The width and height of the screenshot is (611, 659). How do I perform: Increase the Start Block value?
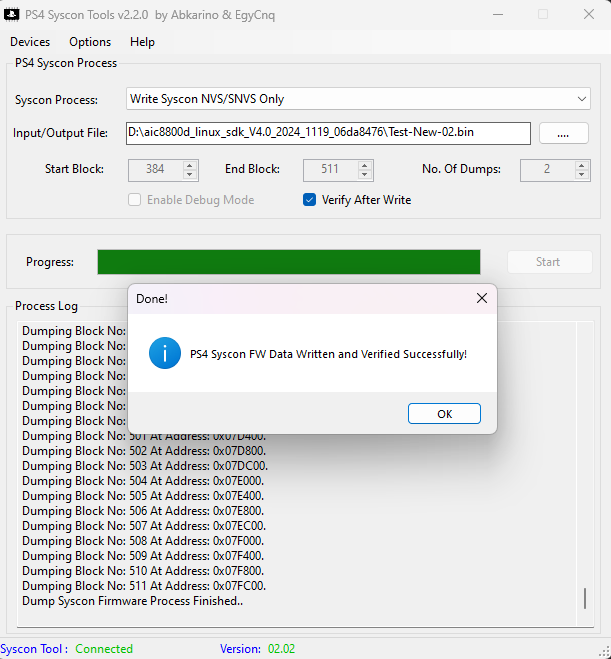point(190,165)
